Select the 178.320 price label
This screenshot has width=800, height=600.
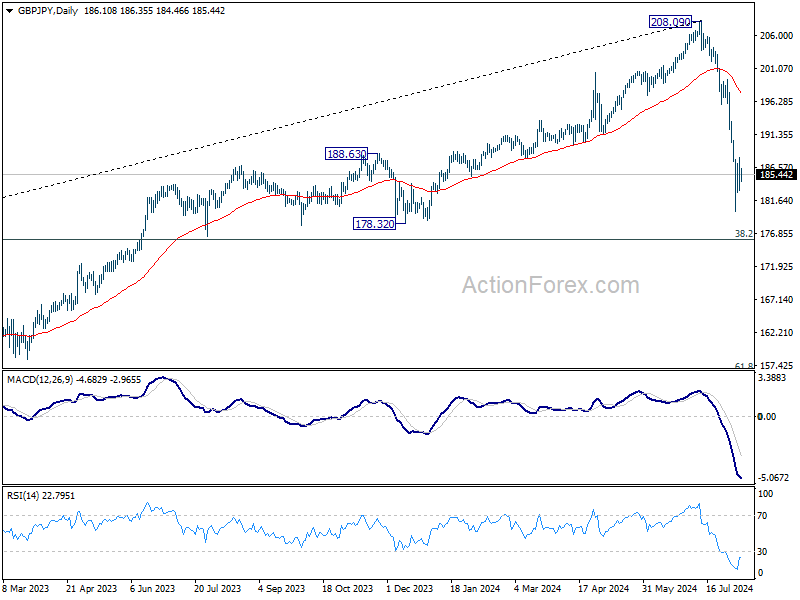click(x=374, y=223)
